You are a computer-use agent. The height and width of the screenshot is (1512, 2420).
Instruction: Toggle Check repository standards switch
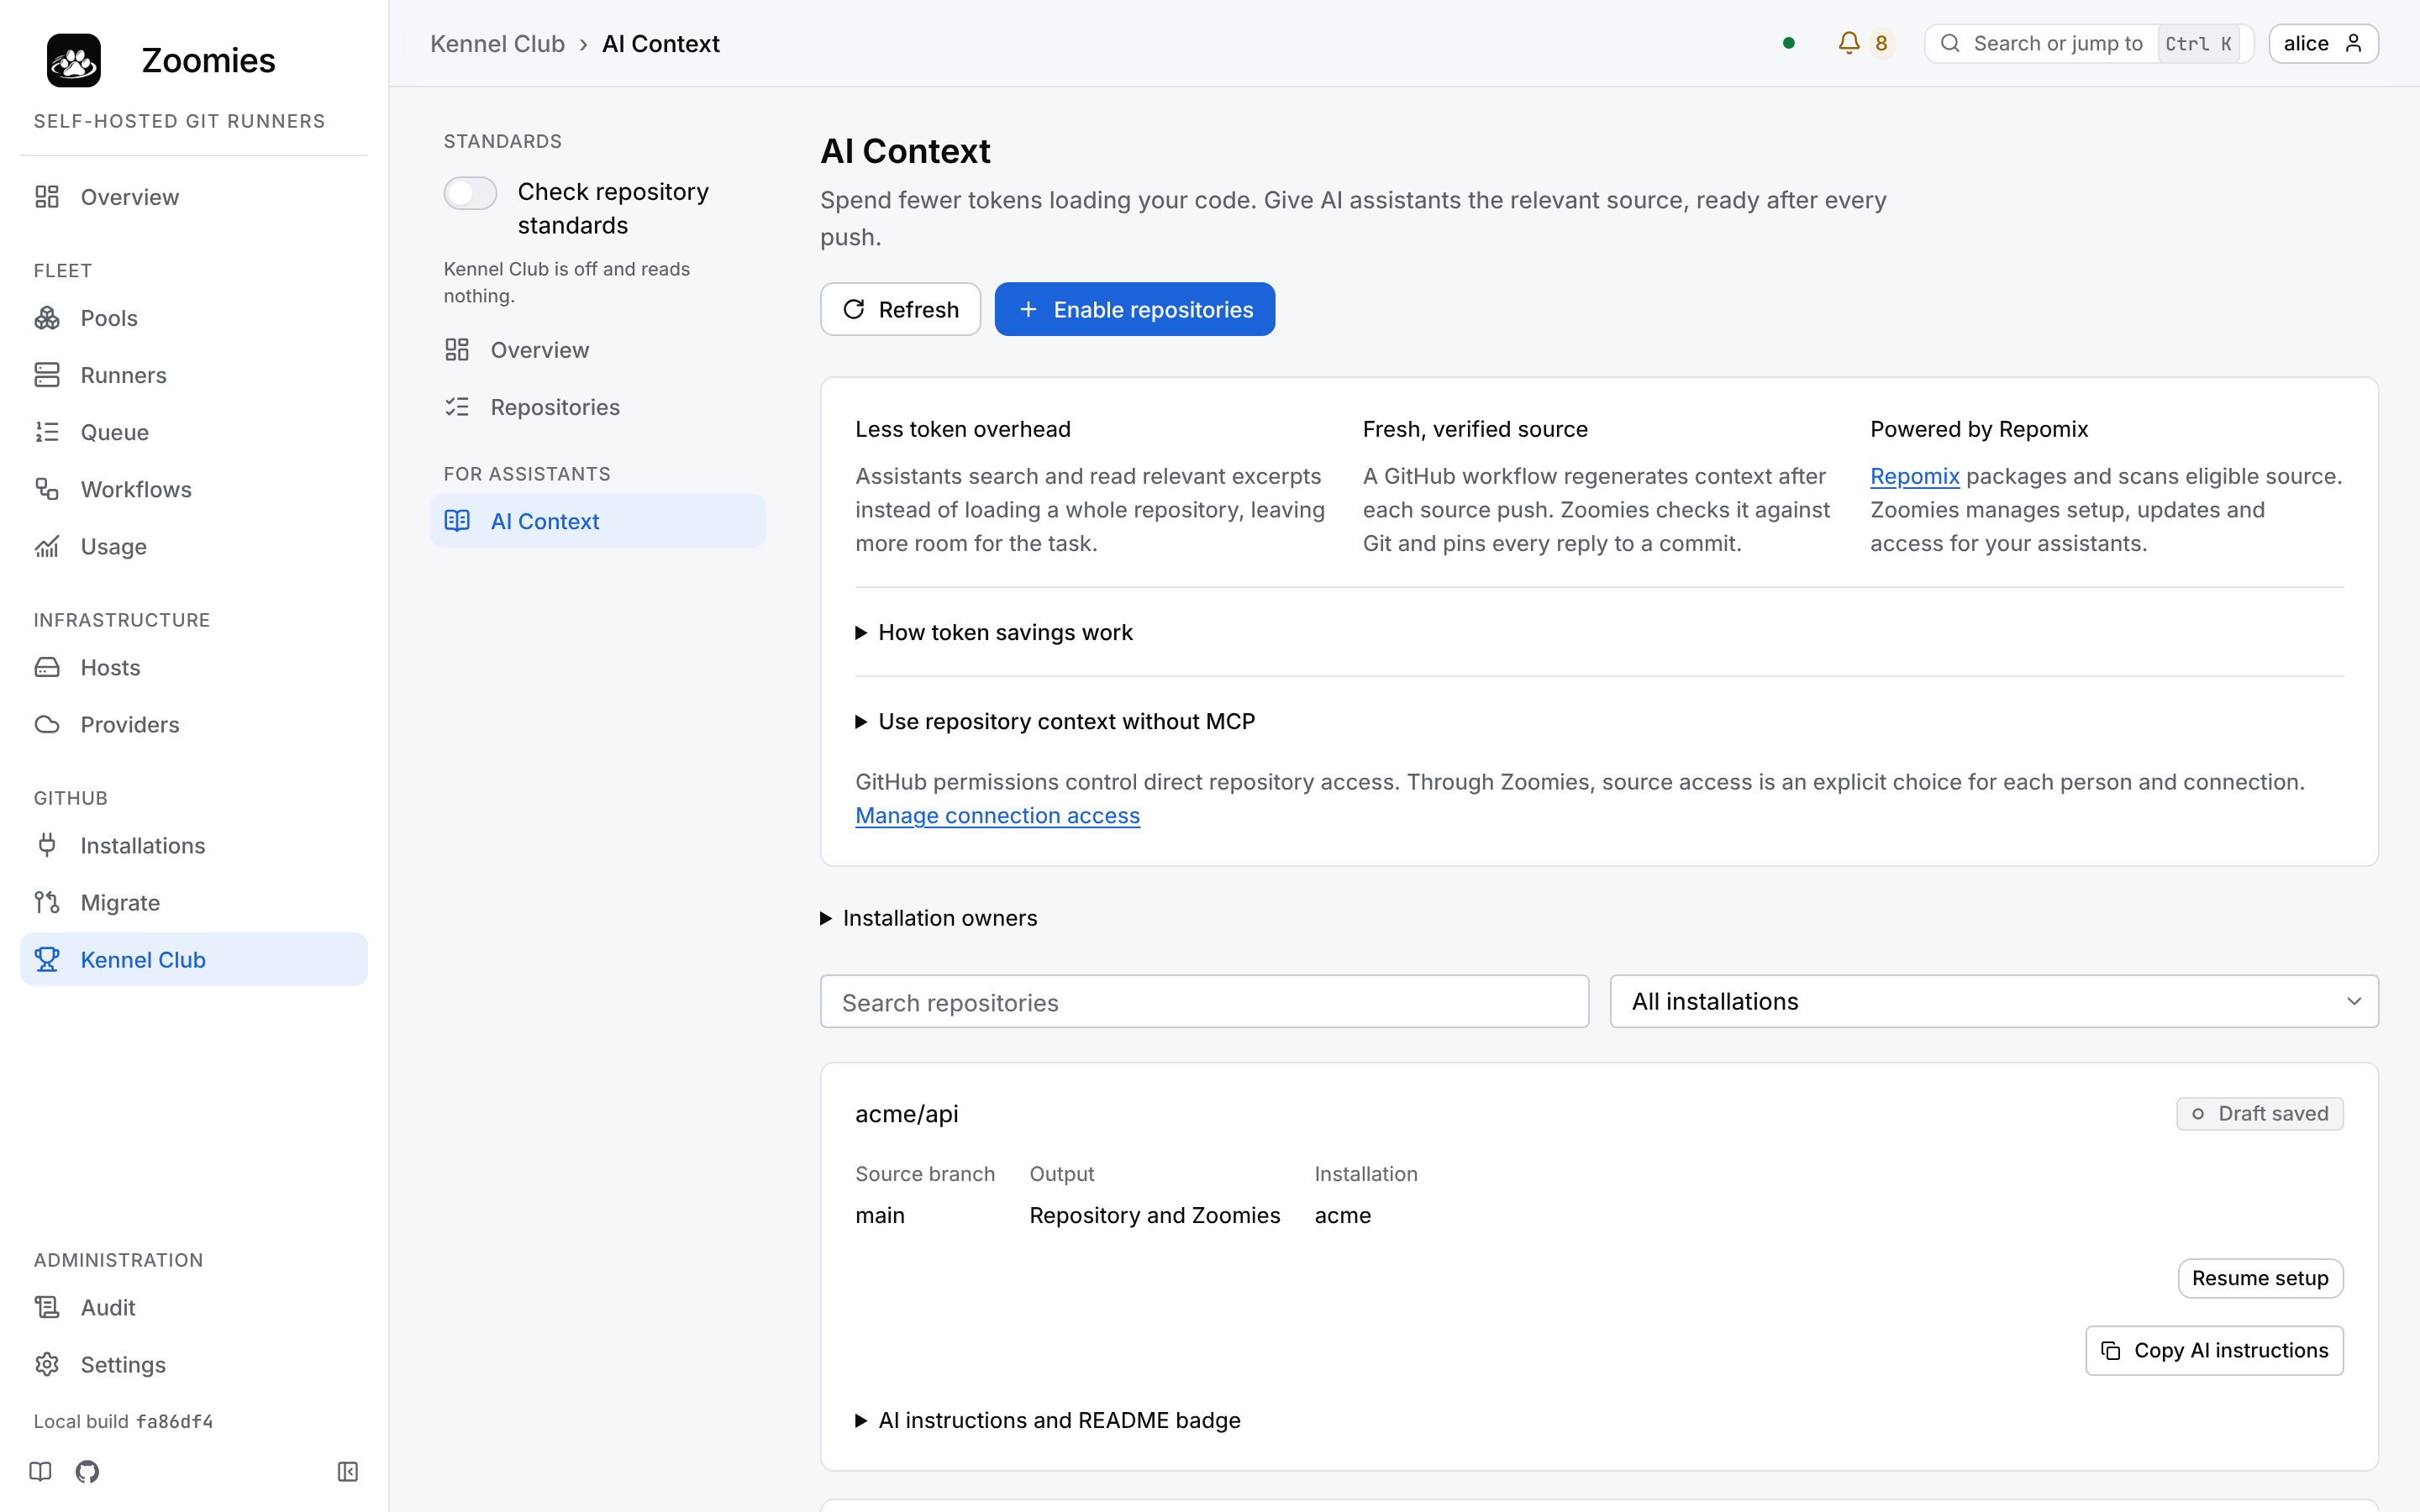tap(470, 193)
